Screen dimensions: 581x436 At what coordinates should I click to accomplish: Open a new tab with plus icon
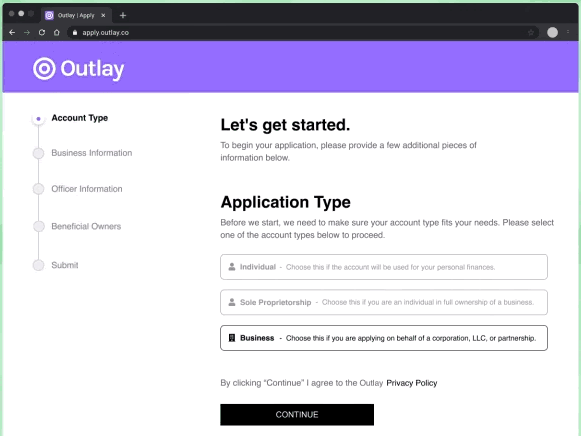point(123,15)
